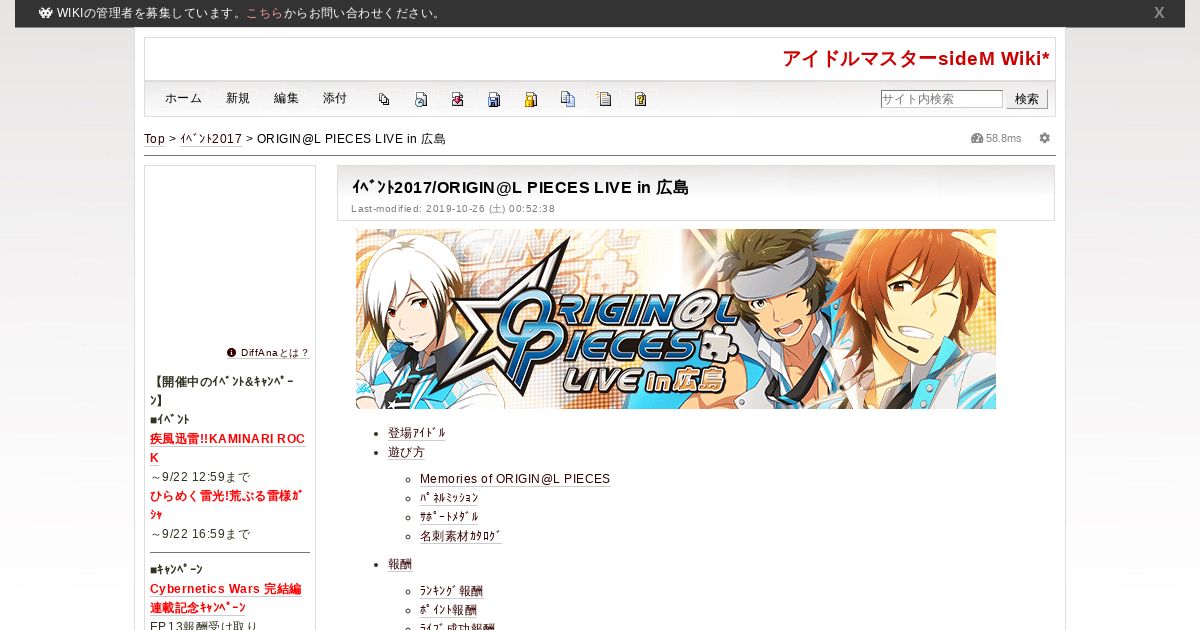Jump to 名刺素材ｶﾀﾛｸﾞ section
Image resolution: width=1200 pixels, height=630 pixels.
tap(461, 536)
